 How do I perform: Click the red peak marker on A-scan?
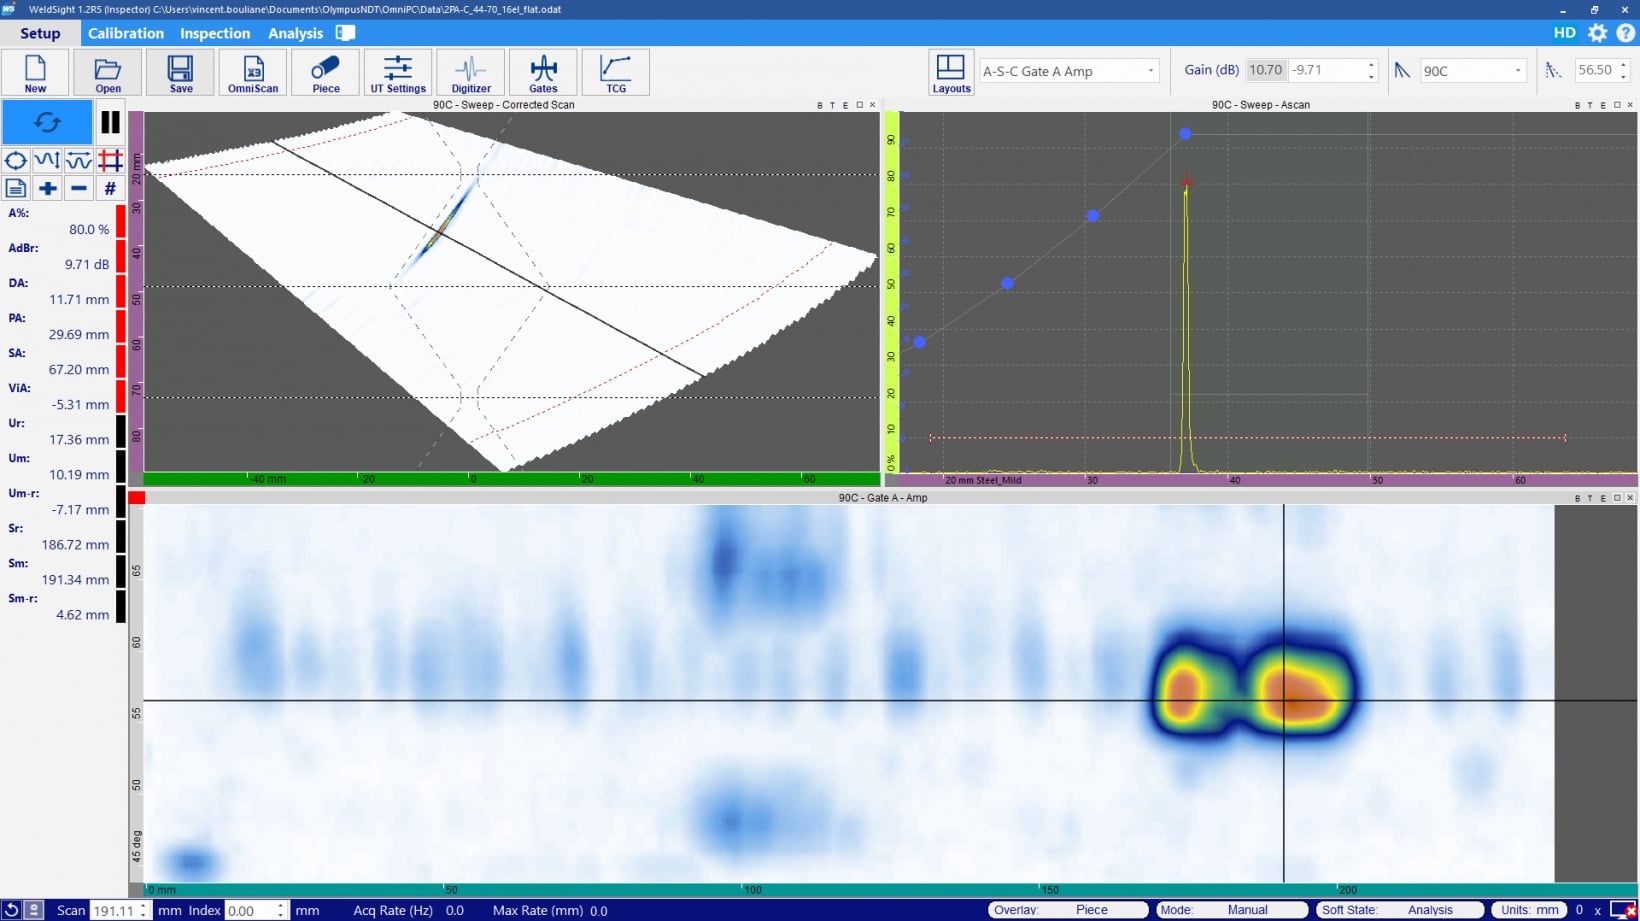[x=1186, y=181]
